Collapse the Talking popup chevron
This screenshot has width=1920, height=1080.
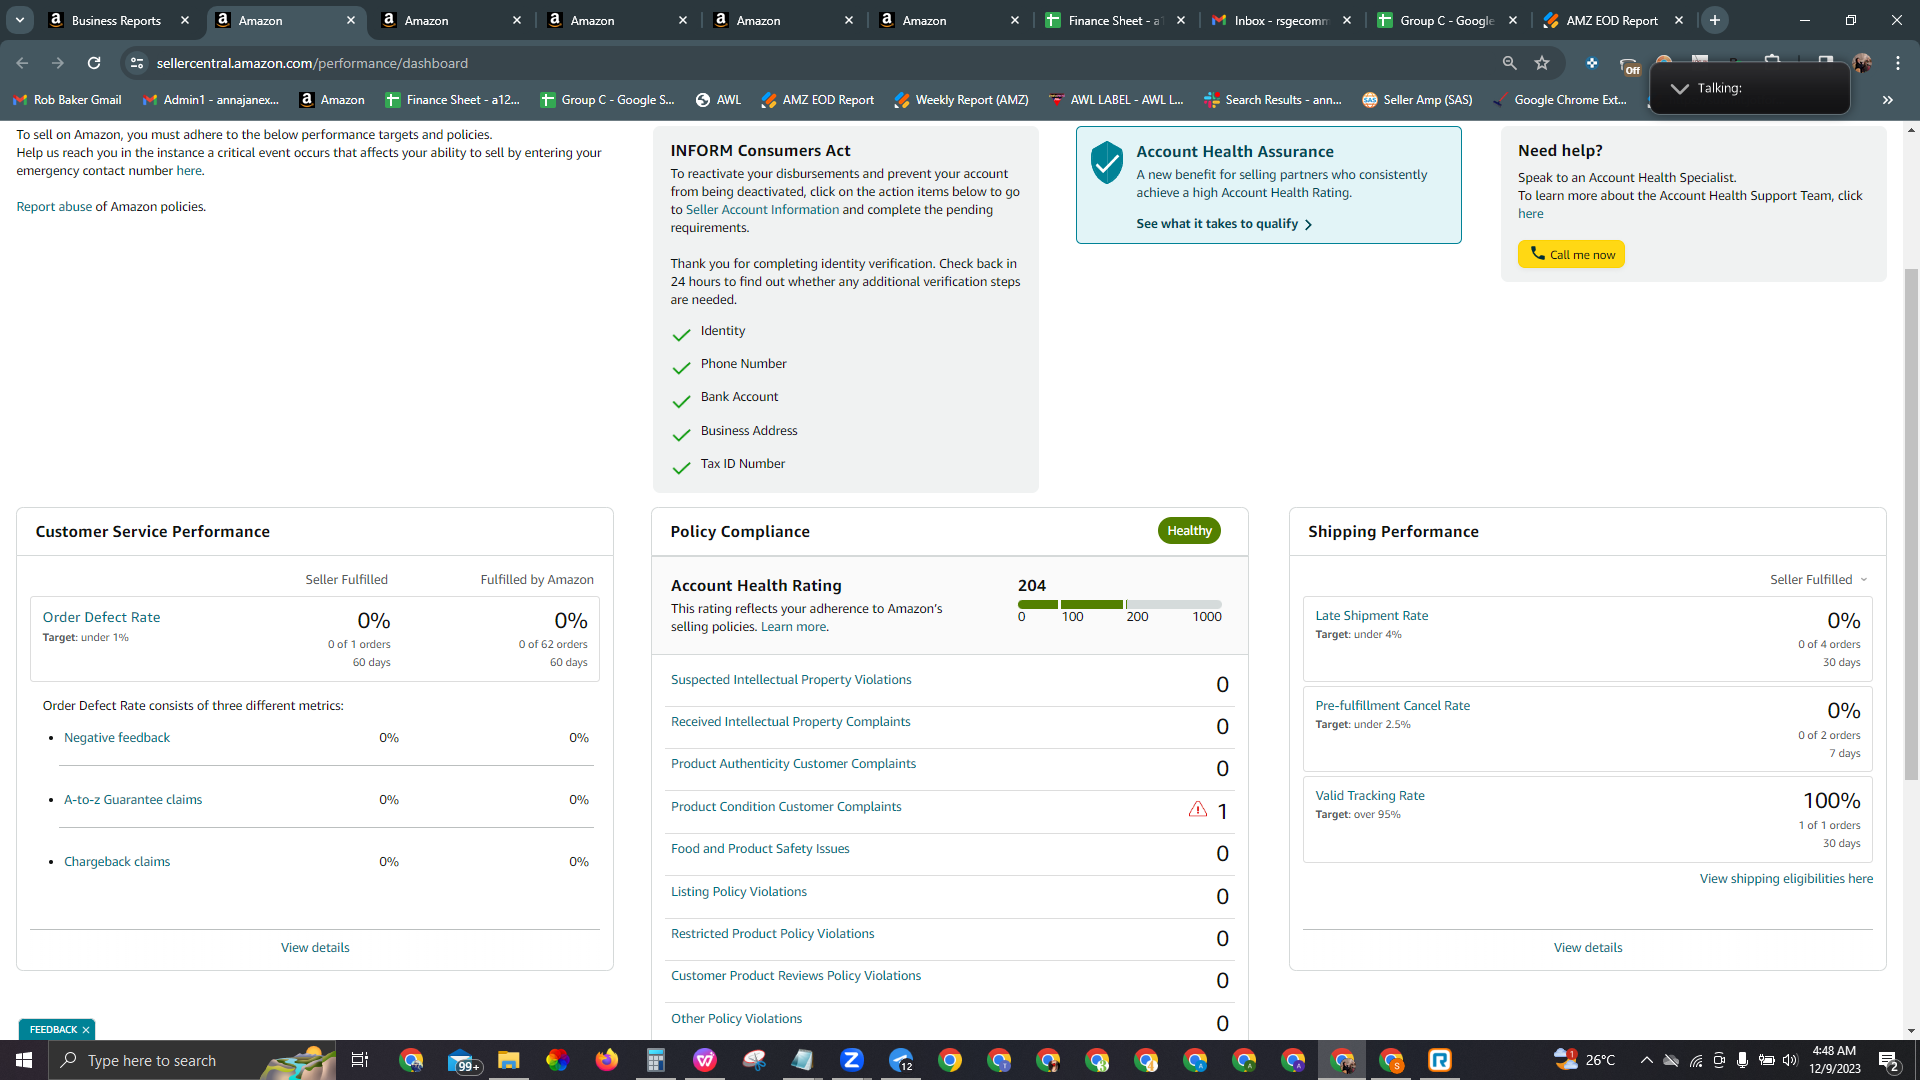coord(1680,88)
